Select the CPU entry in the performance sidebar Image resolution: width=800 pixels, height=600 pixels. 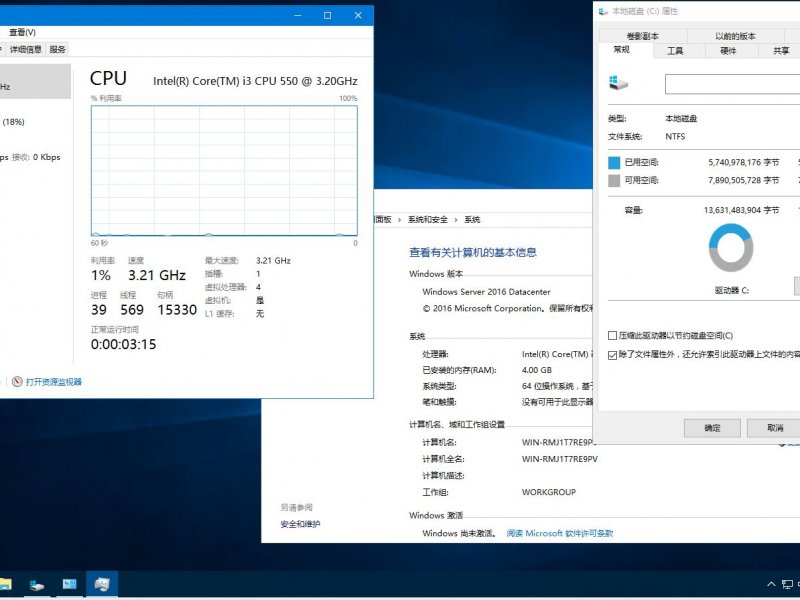(x=35, y=81)
